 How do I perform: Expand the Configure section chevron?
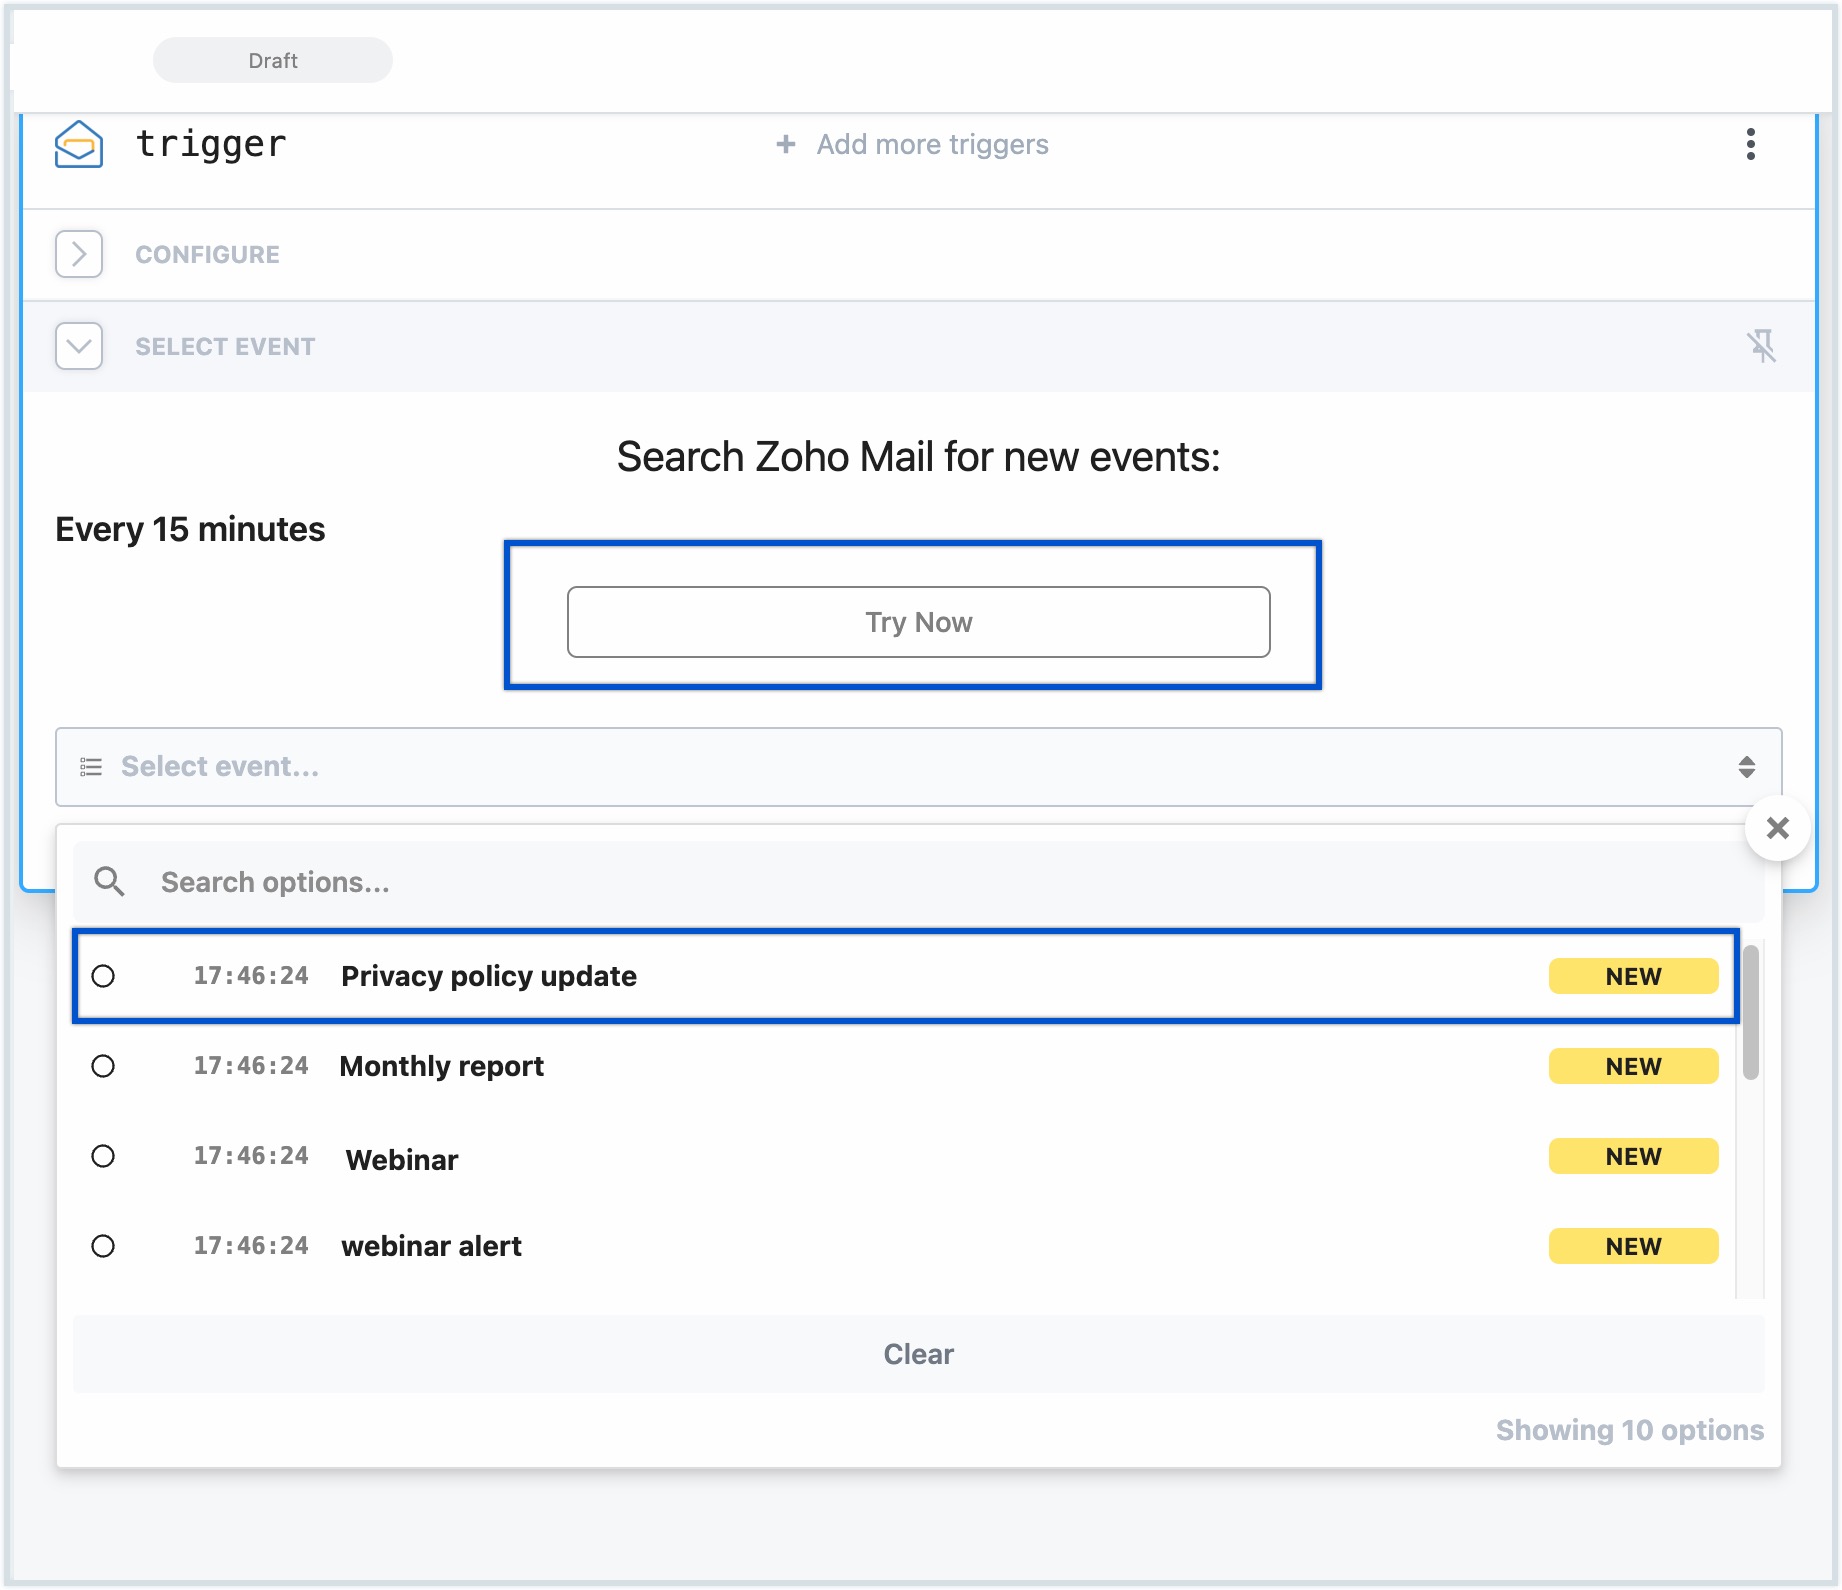coord(79,254)
